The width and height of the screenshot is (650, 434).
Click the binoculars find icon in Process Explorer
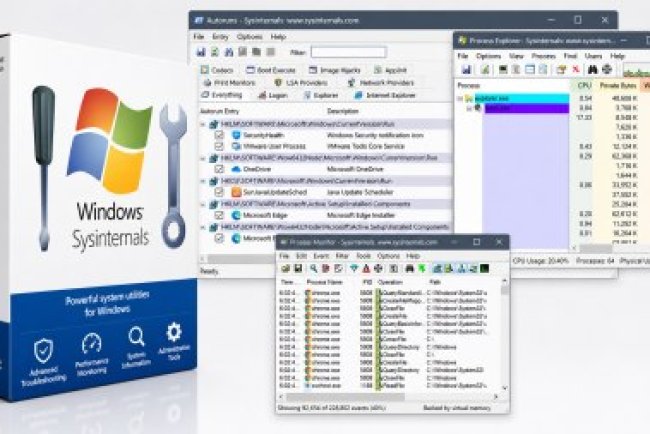(x=593, y=70)
